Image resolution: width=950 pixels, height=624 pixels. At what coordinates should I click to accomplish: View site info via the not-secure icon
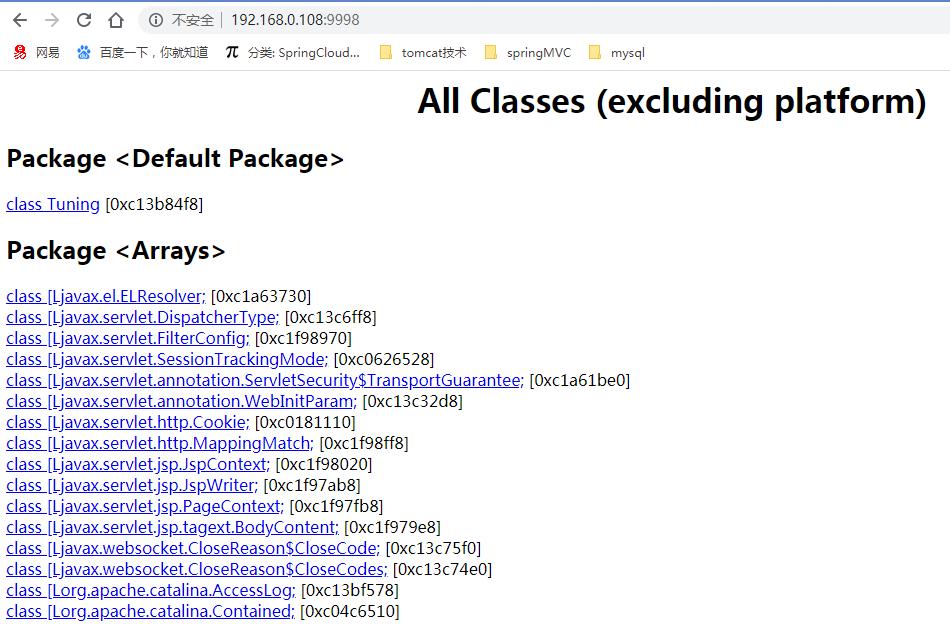[x=156, y=20]
